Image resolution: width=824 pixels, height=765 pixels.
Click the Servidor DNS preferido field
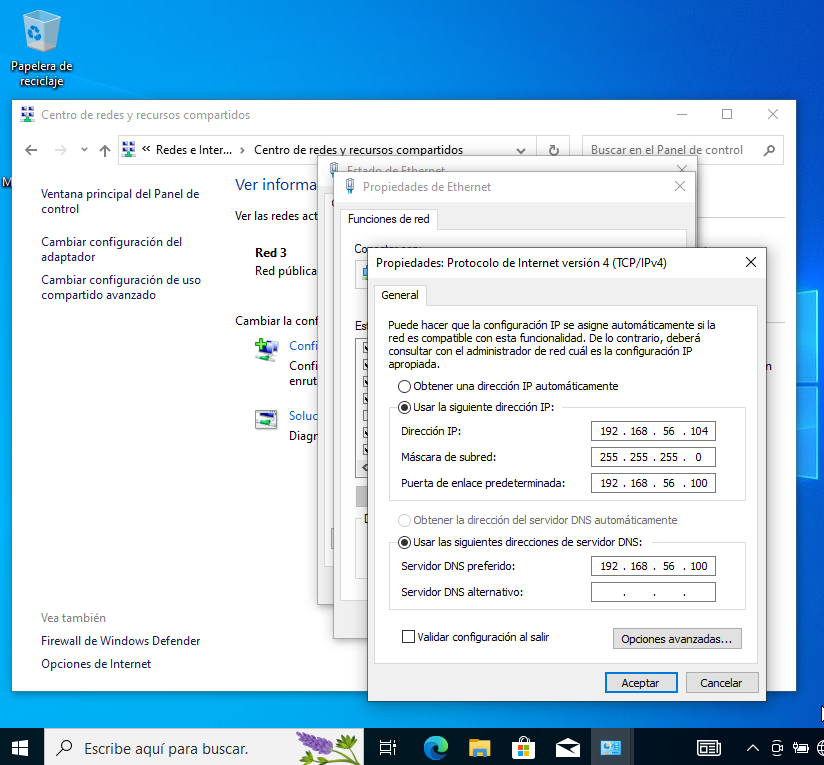653,566
